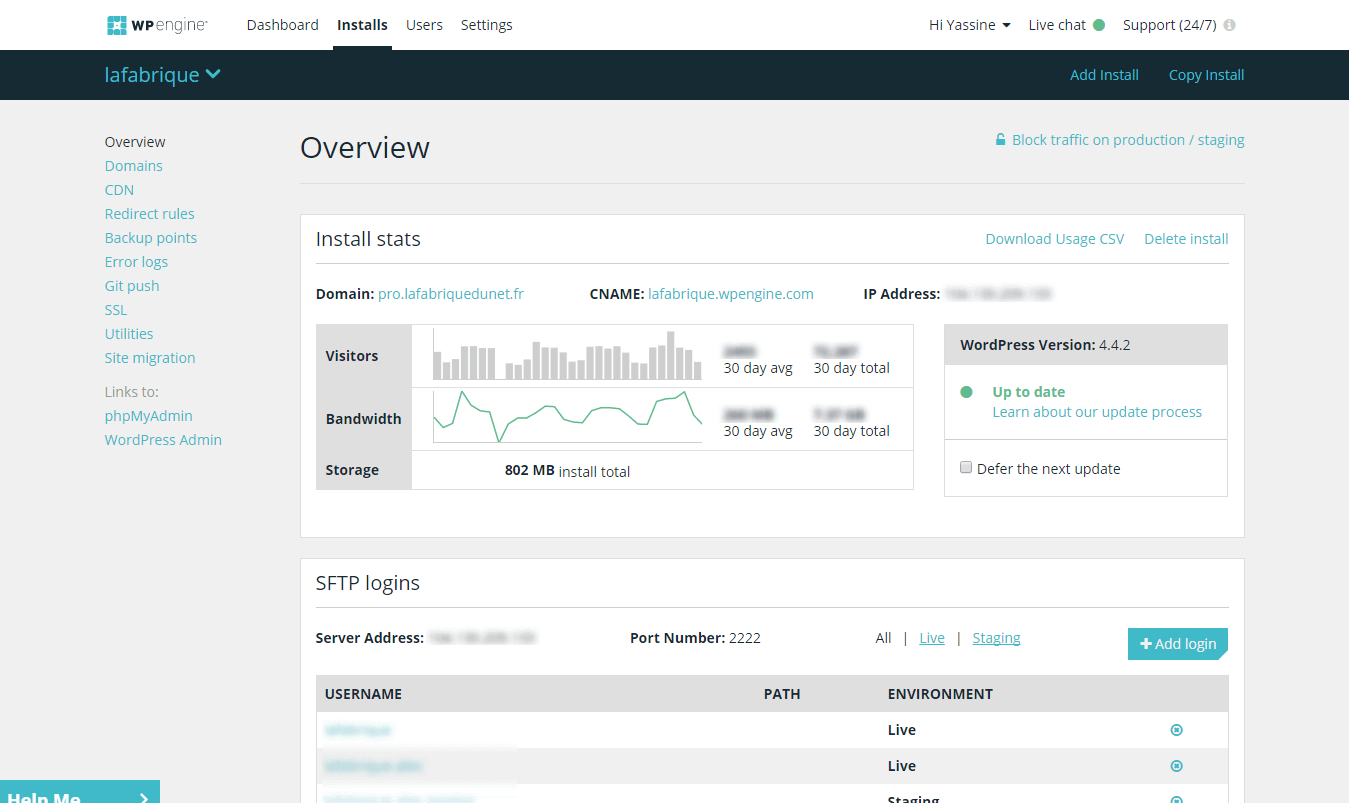Filter SFTP logins by Live

tap(932, 638)
